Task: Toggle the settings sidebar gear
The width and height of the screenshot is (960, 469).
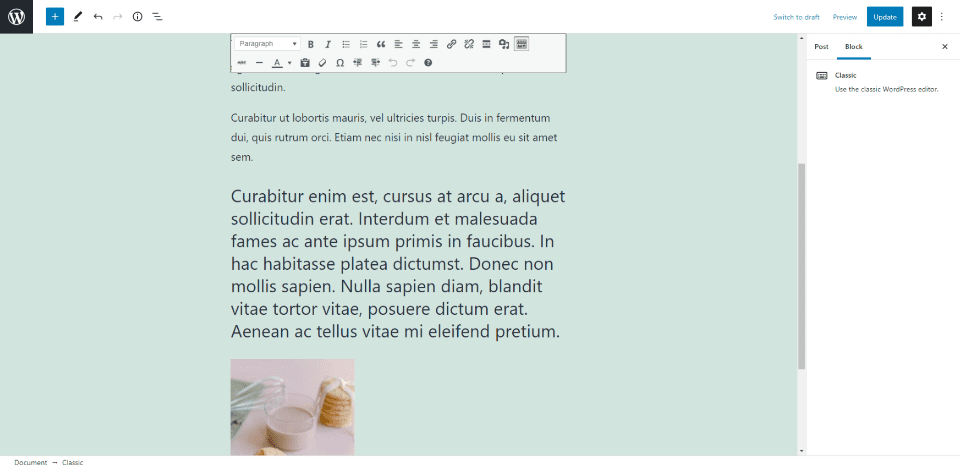Action: point(922,17)
